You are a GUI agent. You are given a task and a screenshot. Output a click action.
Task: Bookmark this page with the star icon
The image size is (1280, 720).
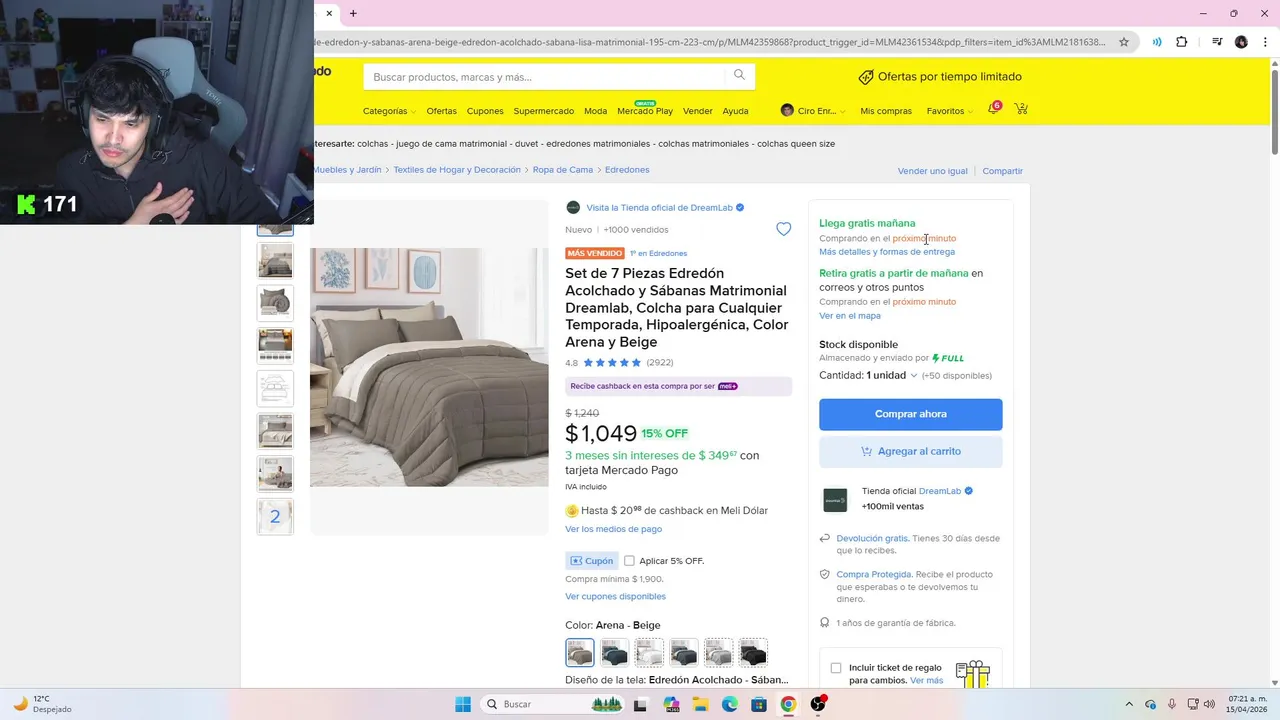1124,42
